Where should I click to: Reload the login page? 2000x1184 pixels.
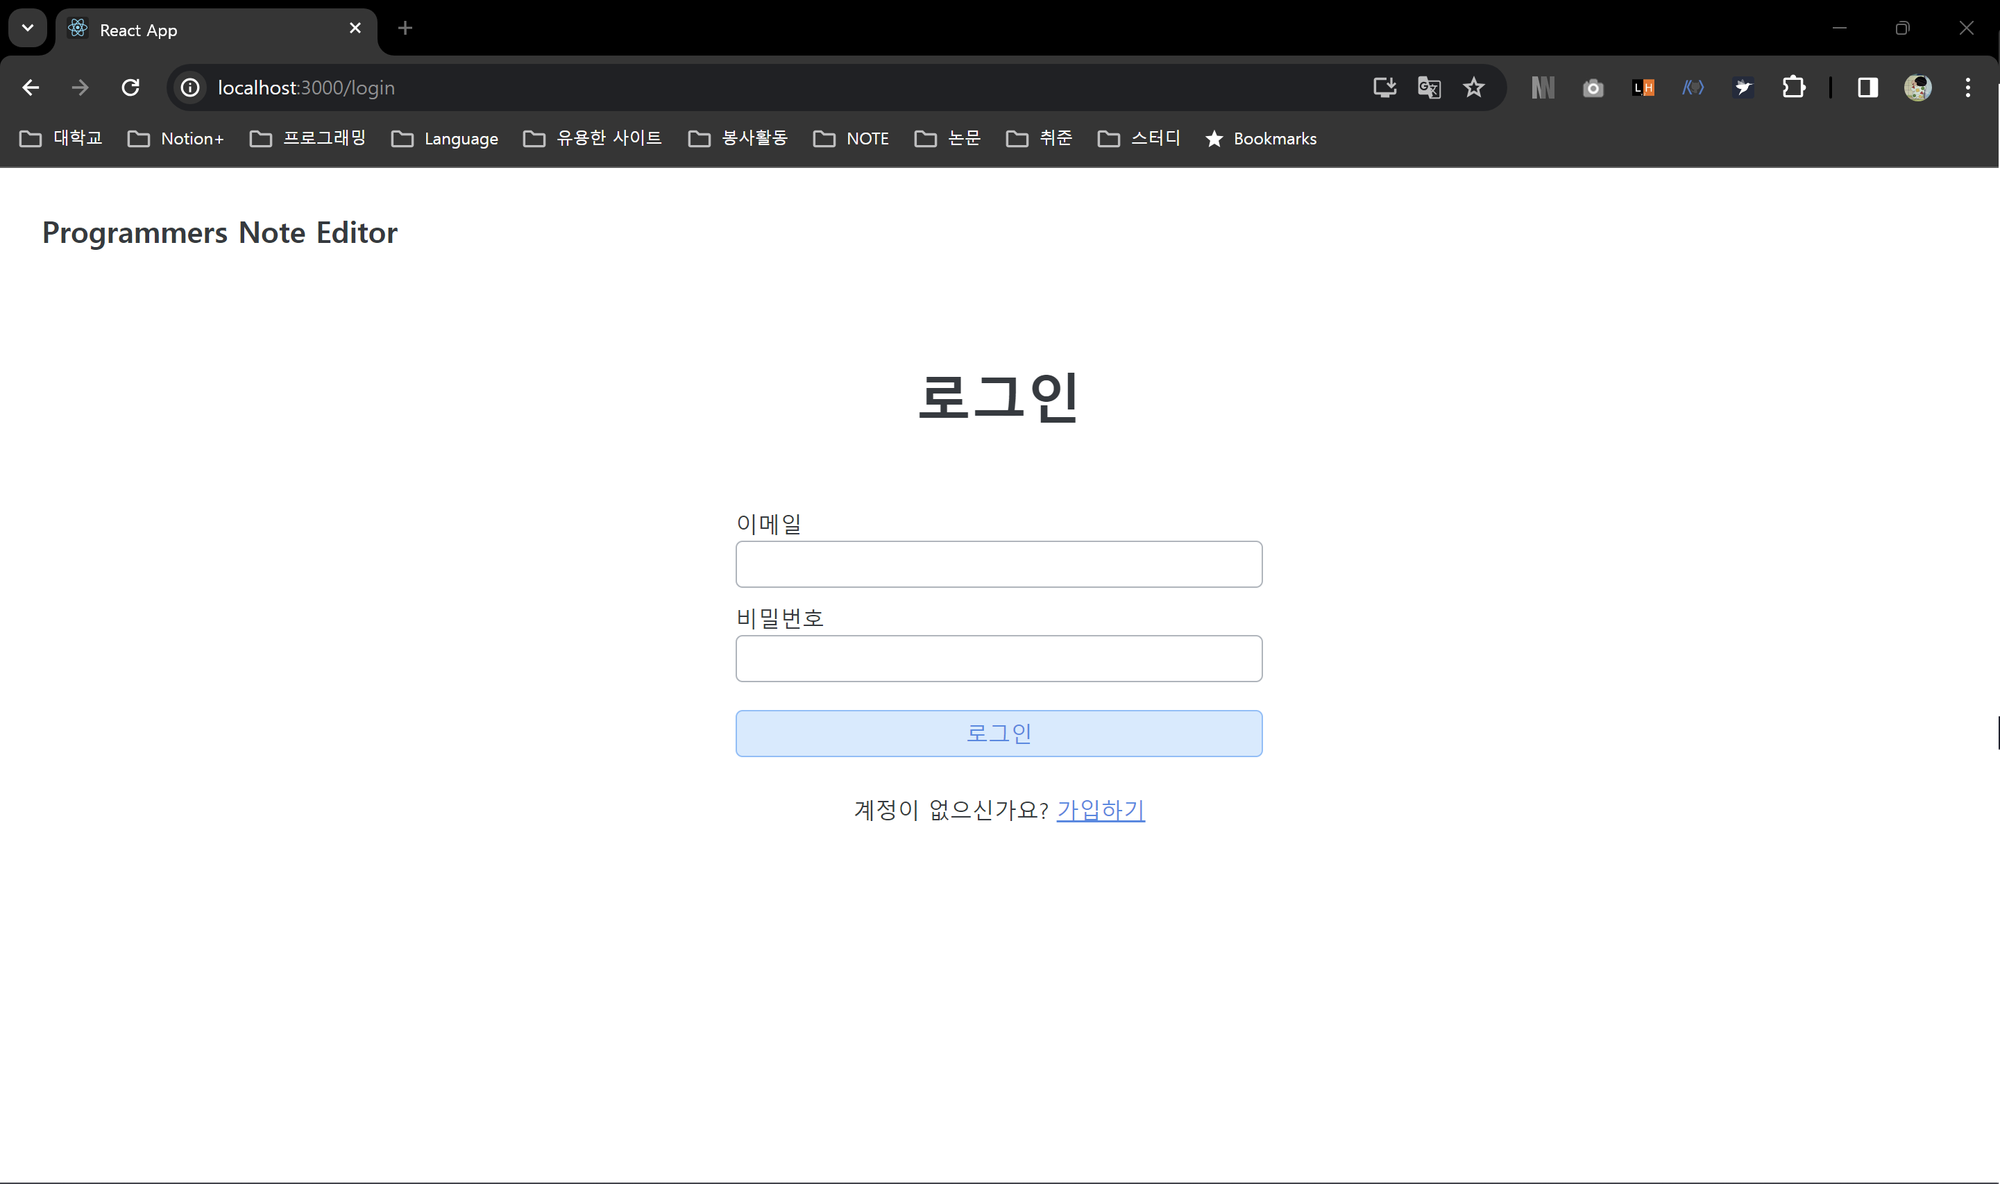pyautogui.click(x=130, y=88)
